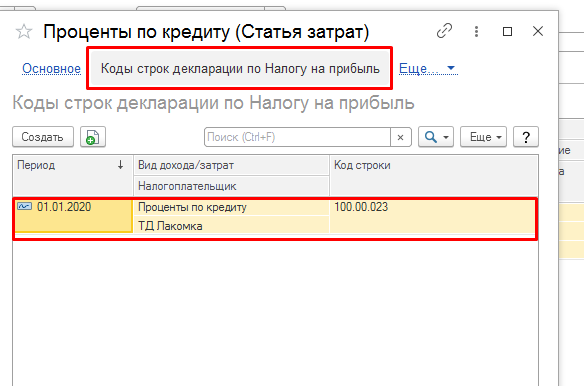Click the Код строки column header
Viewport: 584px width, 386px height.
434,175
